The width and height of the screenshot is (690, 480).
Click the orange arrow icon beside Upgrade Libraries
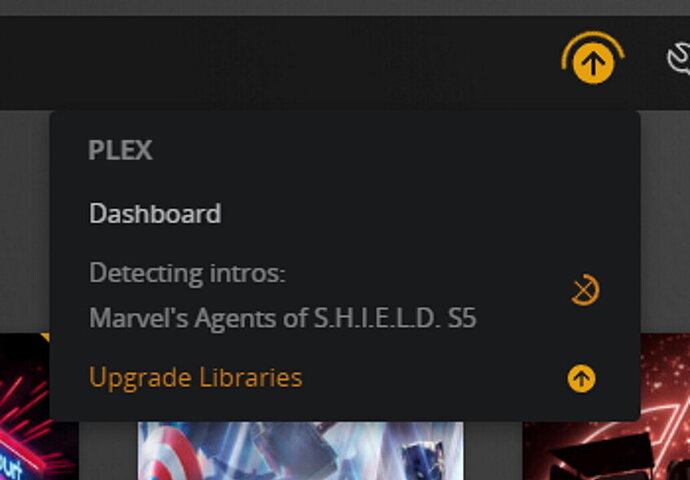coord(581,378)
